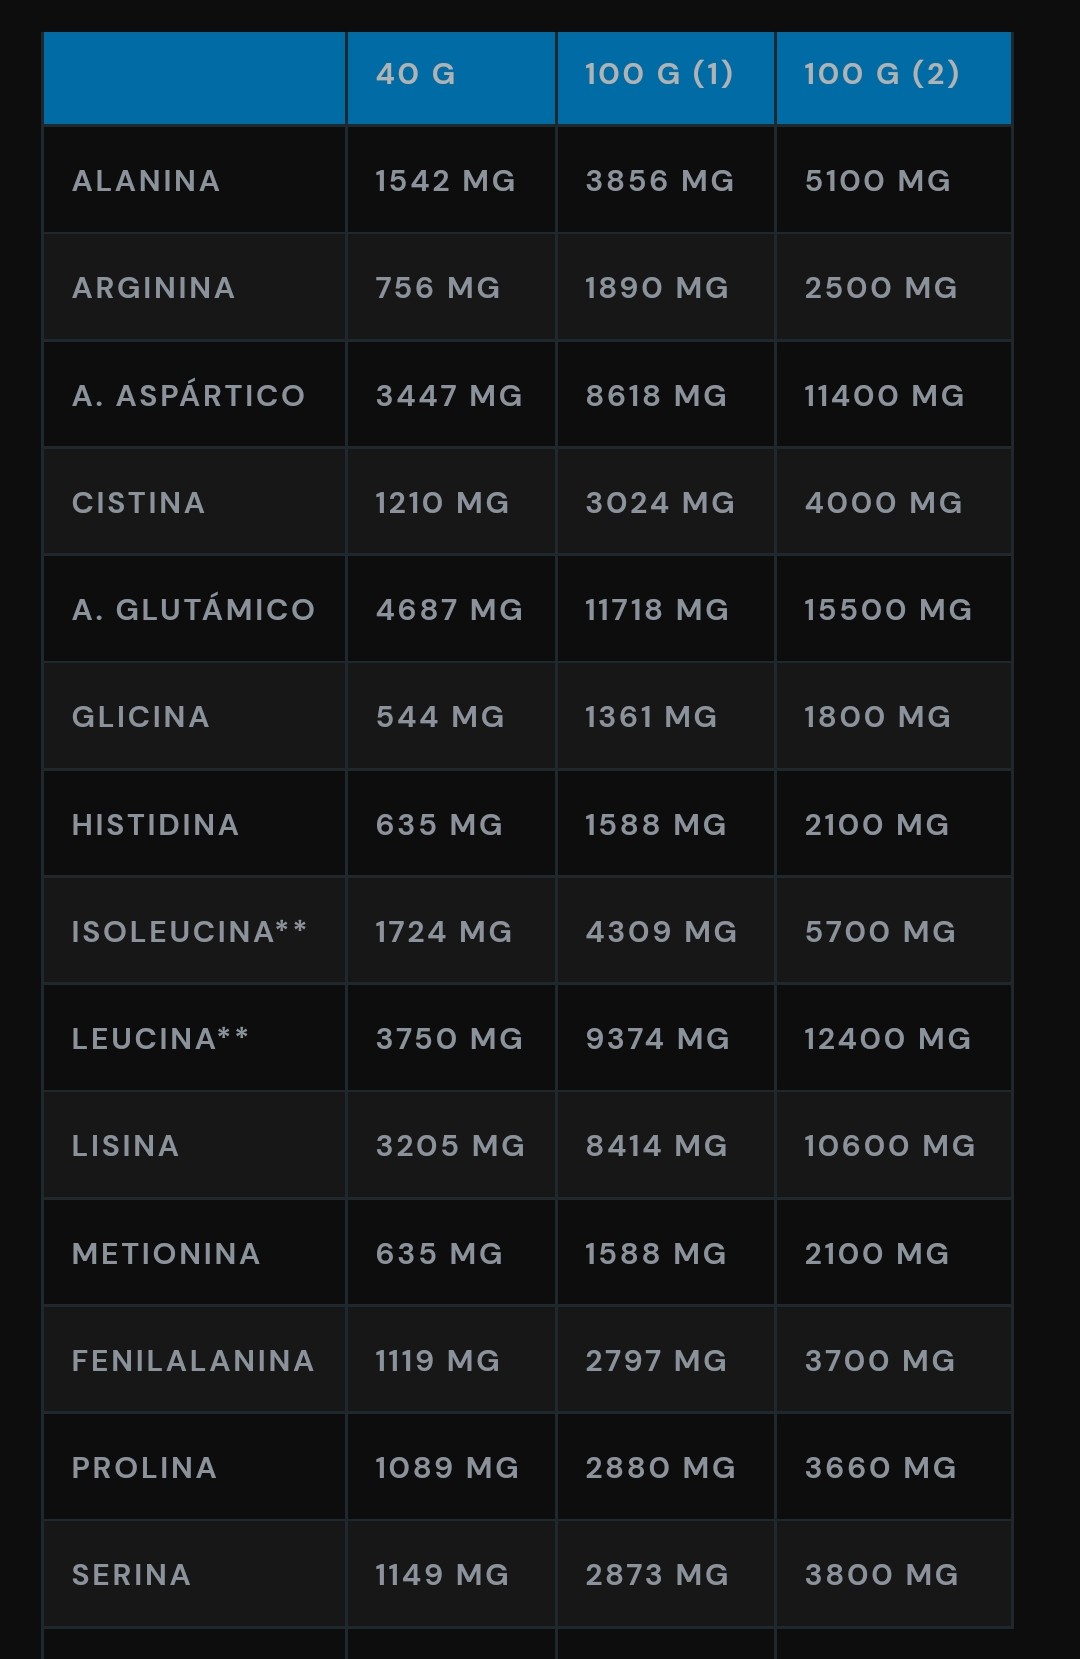Viewport: 1080px width, 1659px height.
Task: Click the 12400 MG leucina value
Action: (888, 1039)
